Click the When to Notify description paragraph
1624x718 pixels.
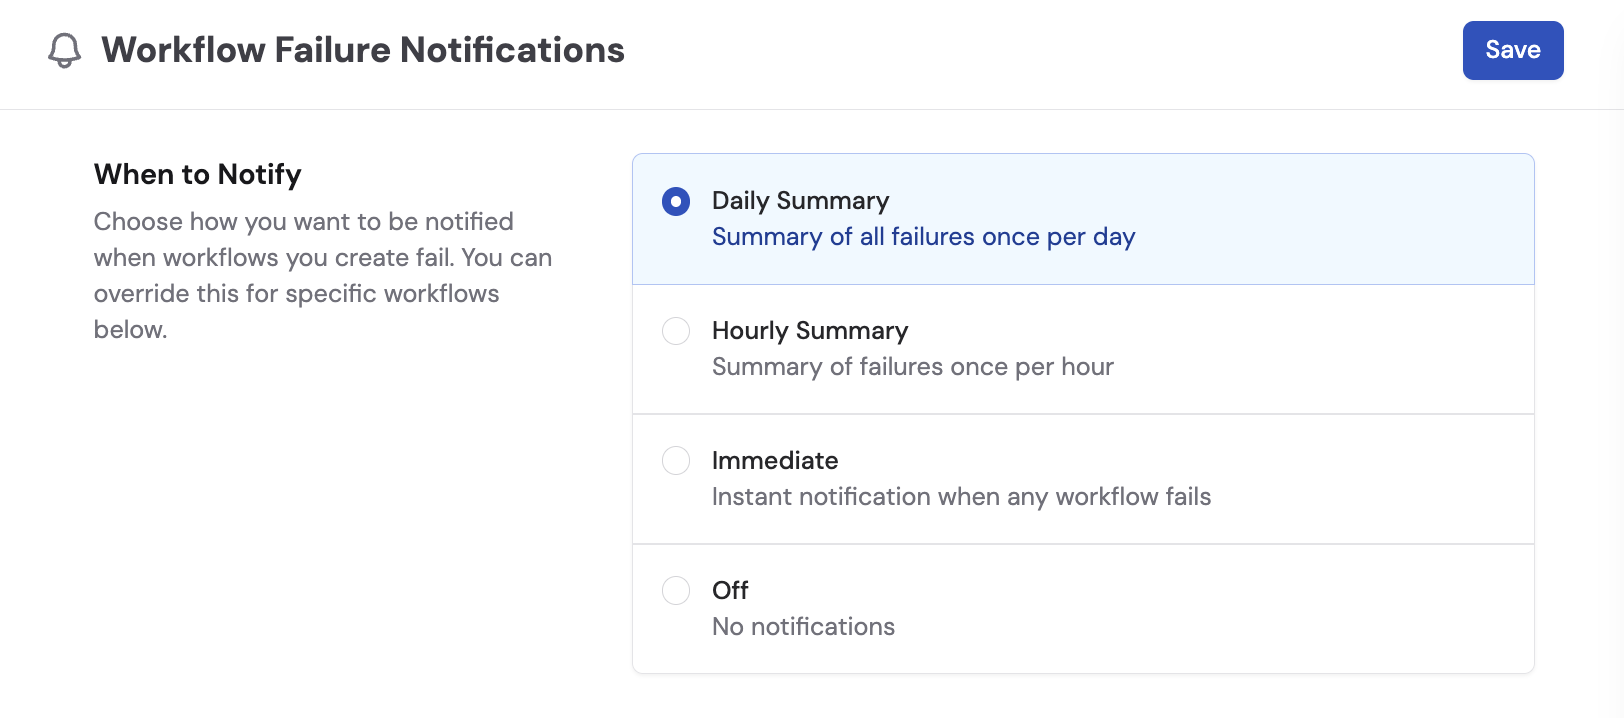[322, 275]
